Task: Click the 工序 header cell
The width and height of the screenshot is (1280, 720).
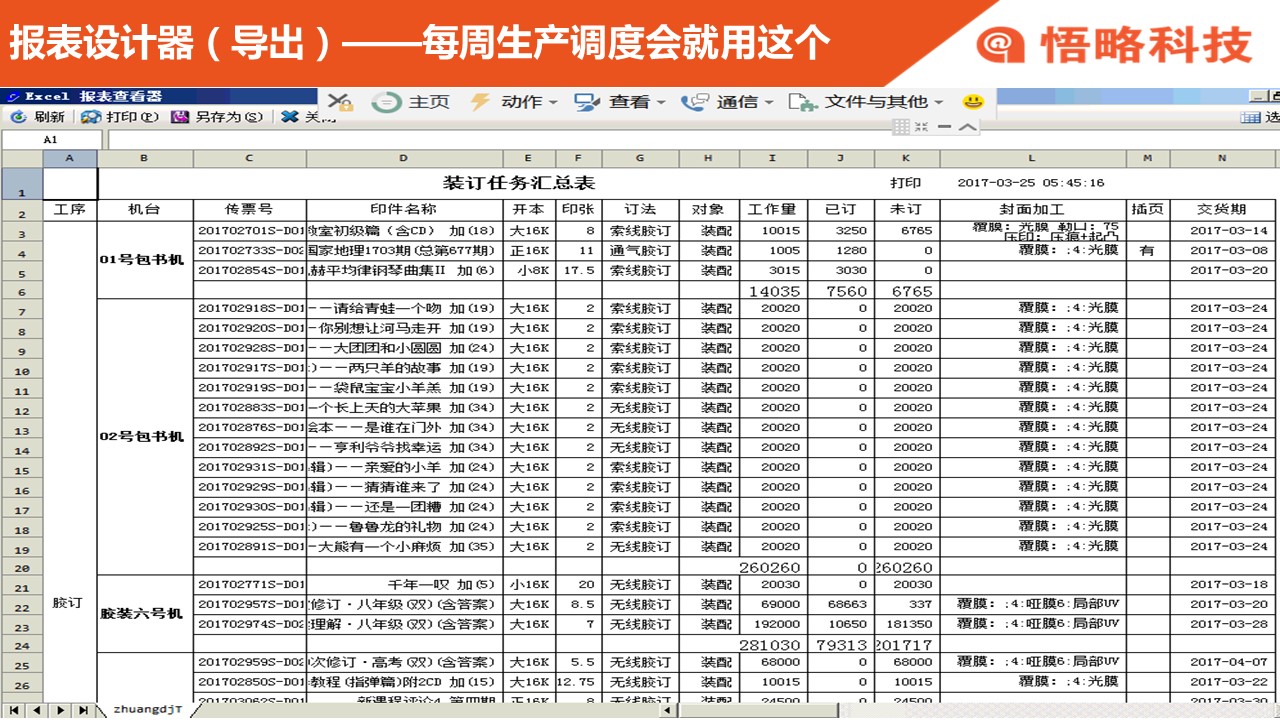Action: click(70, 210)
